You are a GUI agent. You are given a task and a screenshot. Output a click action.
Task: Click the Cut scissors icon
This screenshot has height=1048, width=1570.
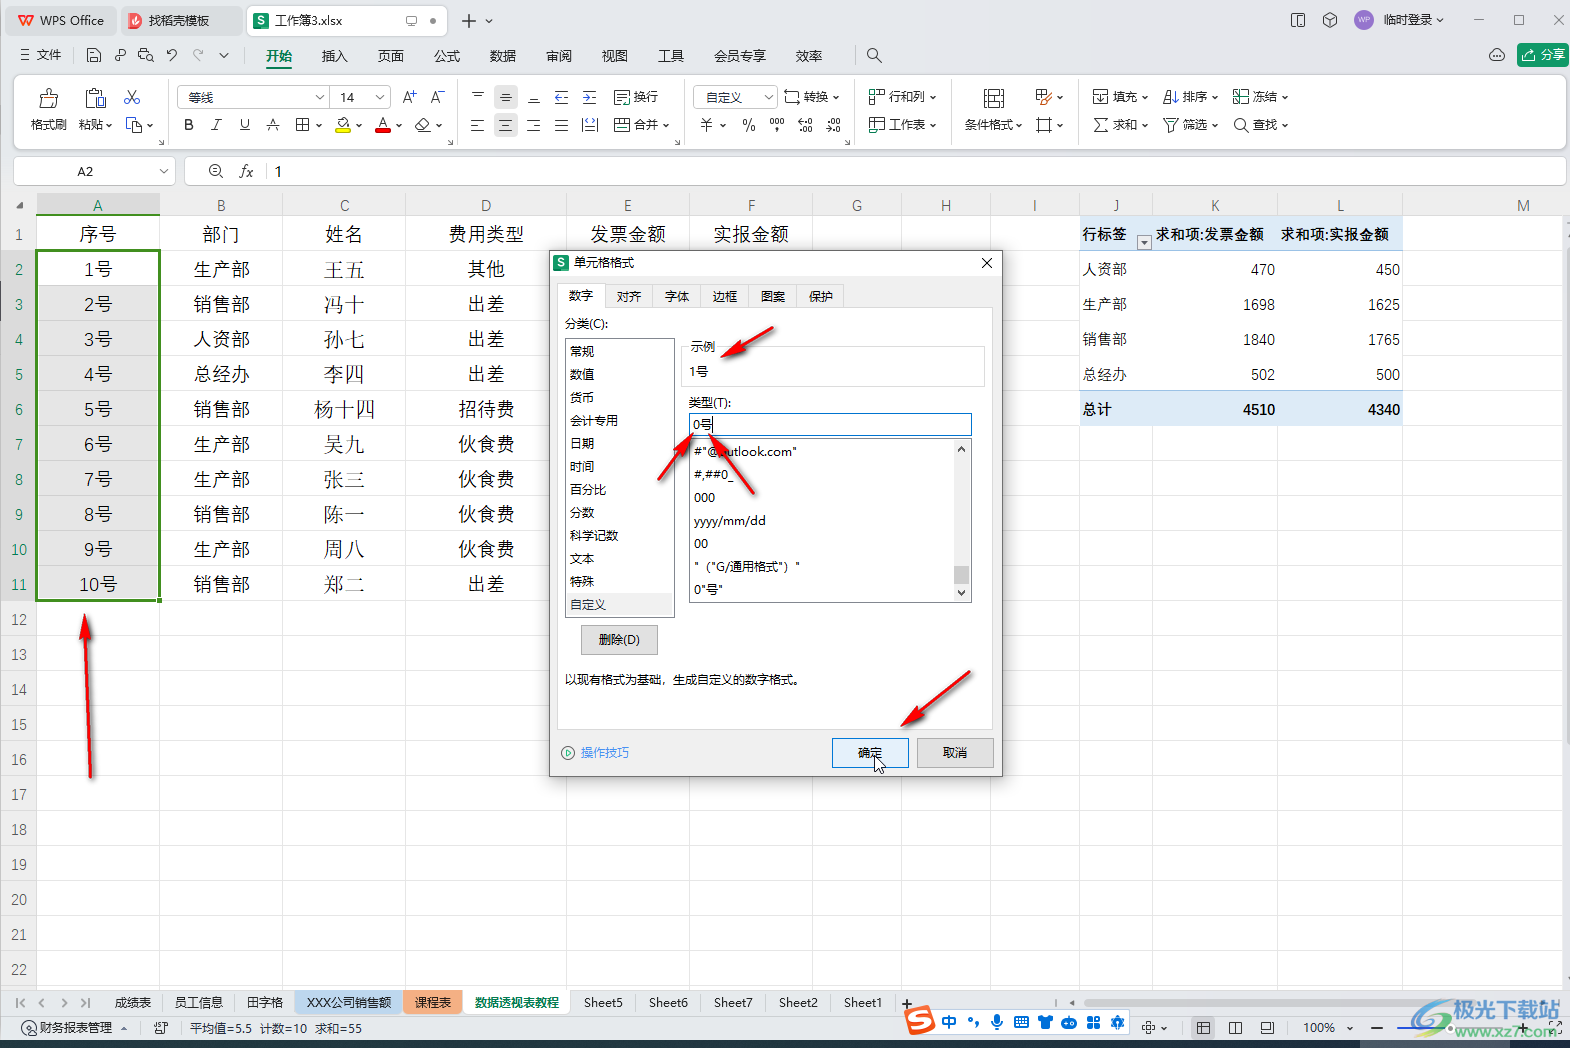point(132,97)
